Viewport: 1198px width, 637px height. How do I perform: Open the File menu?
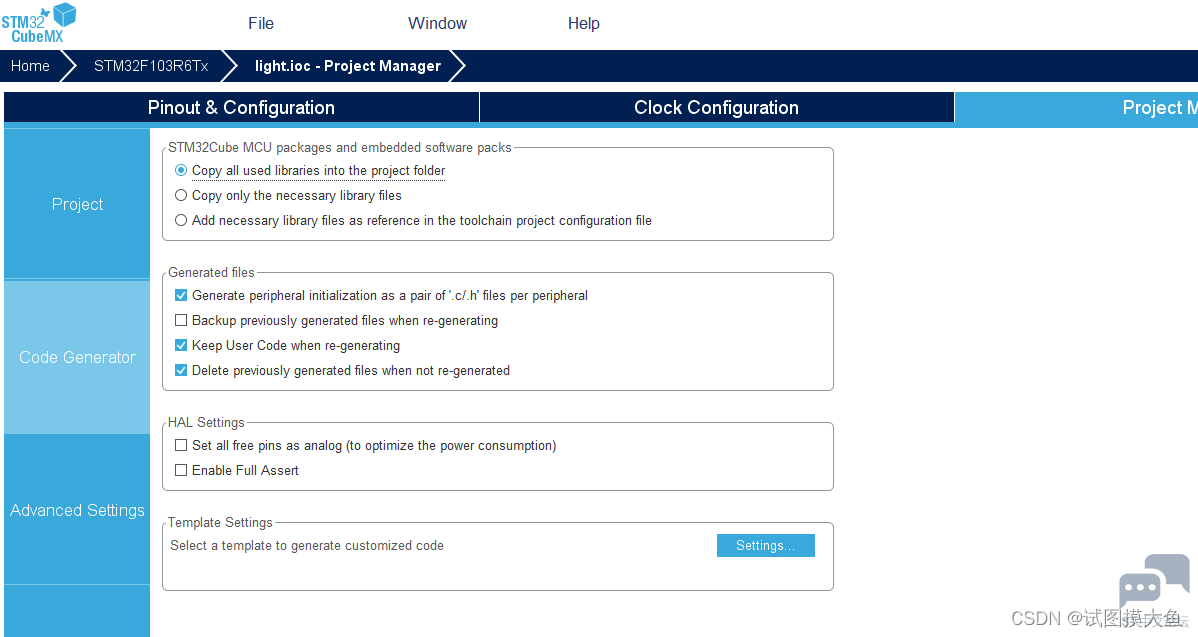[x=261, y=24]
